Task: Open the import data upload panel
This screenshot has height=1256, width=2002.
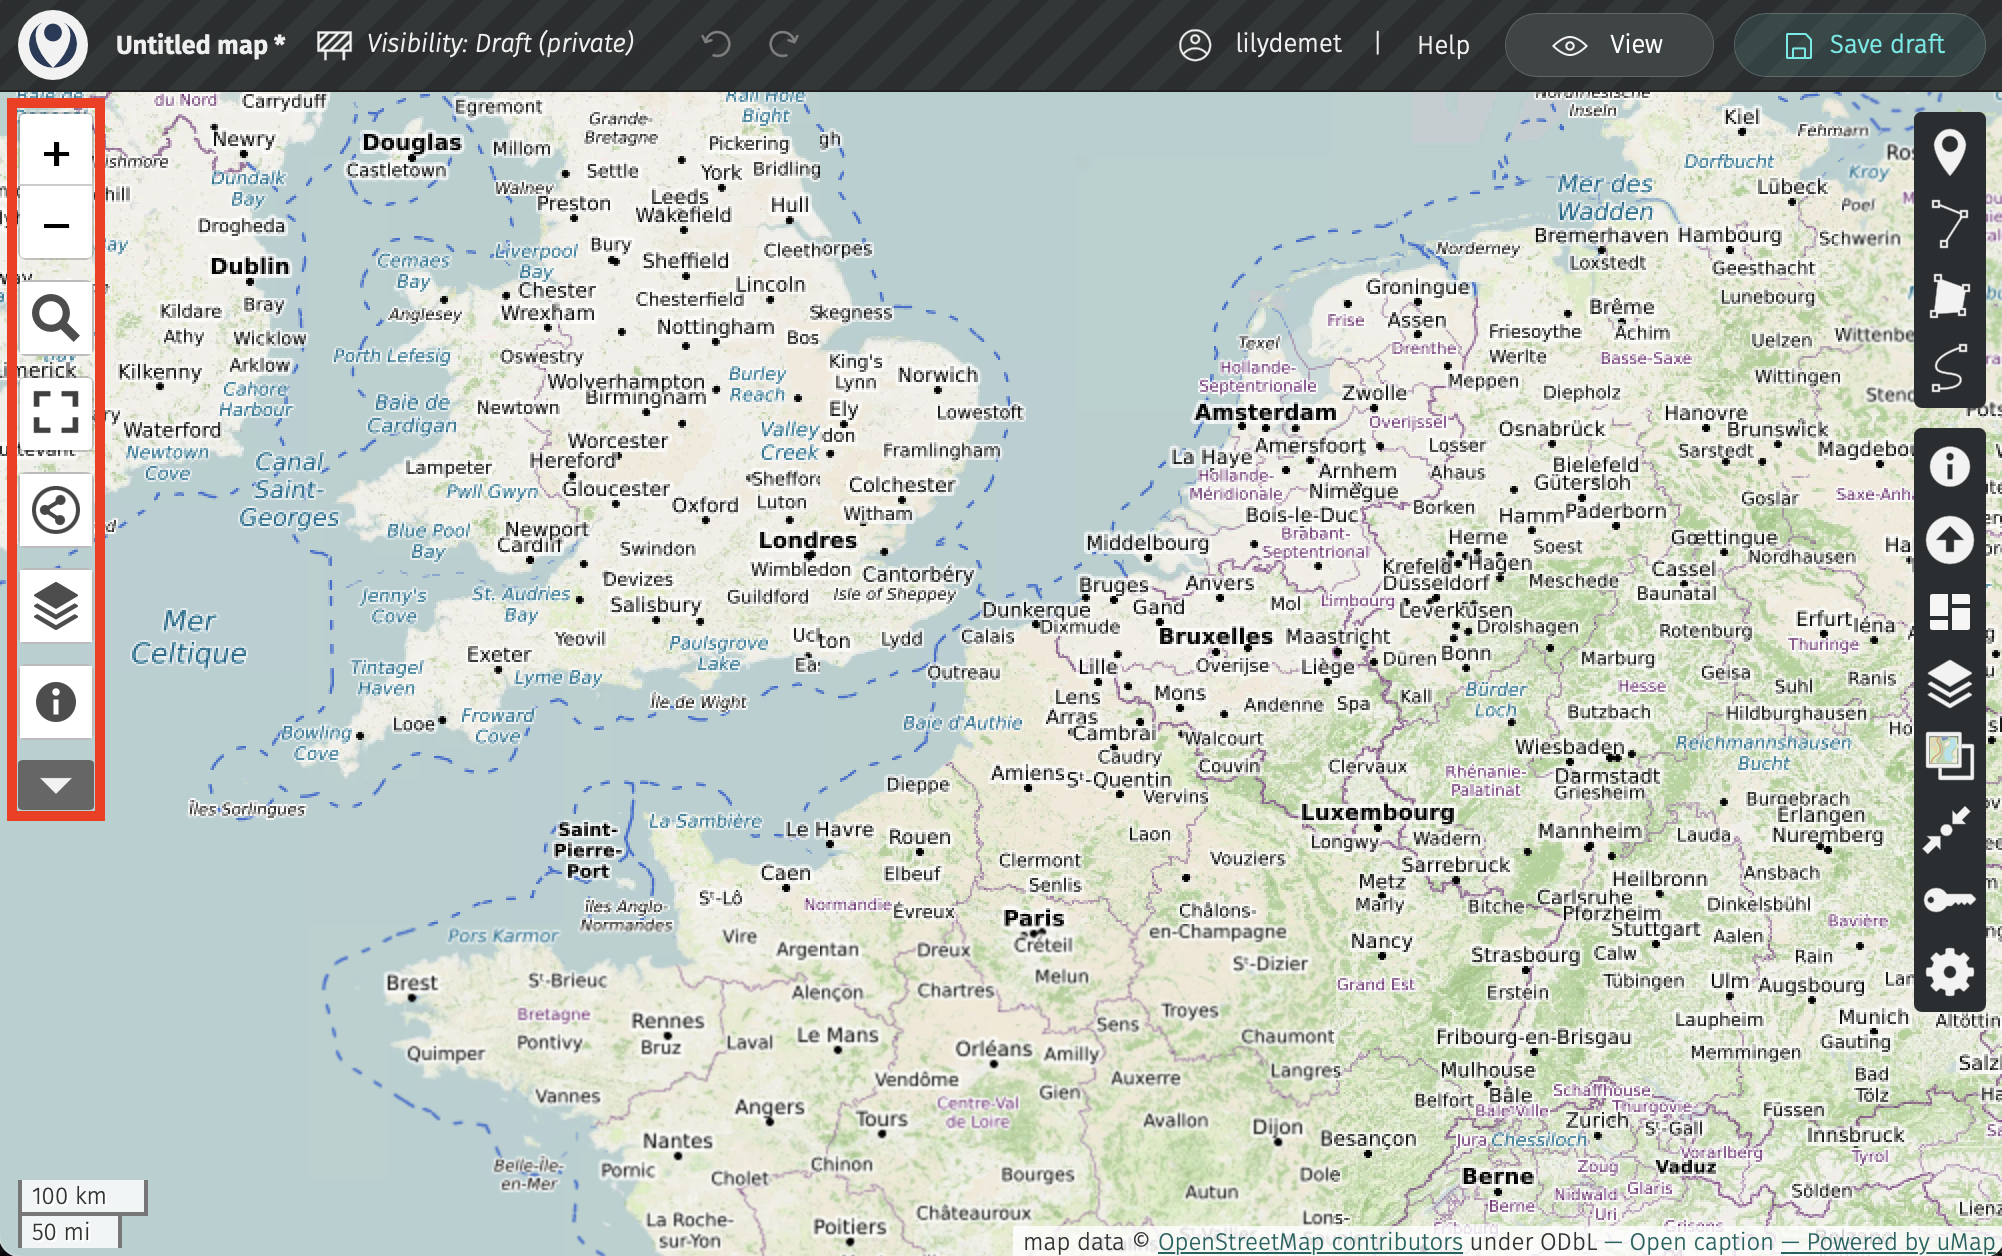Action: pyautogui.click(x=1949, y=540)
